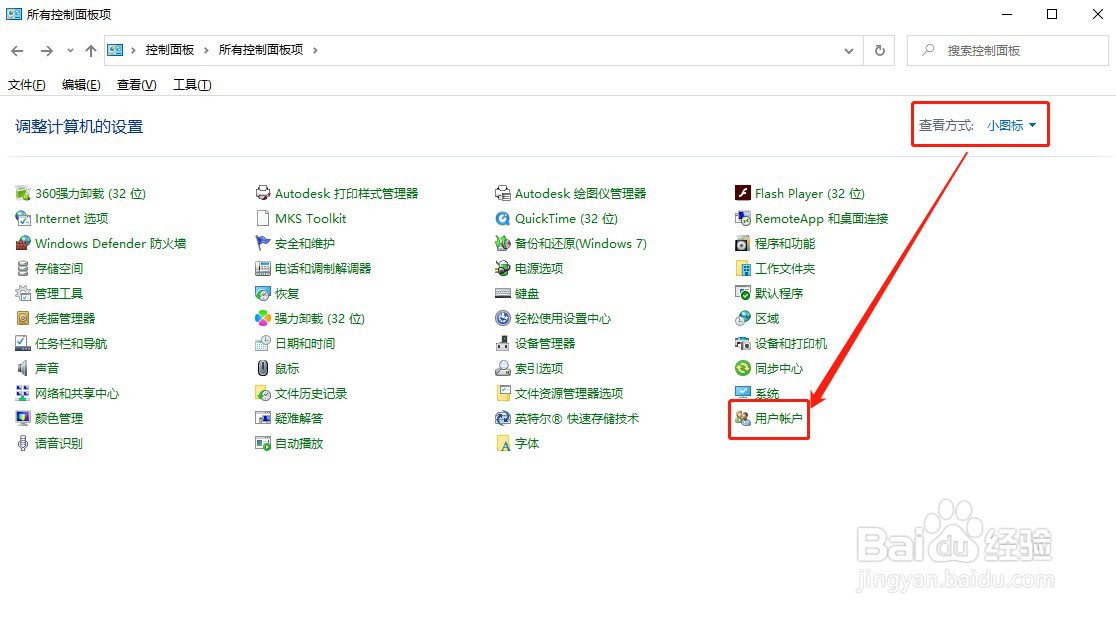Expand chevron after 控制面板 in breadcrumb
Screen dimensions: 1116x618
click(x=206, y=50)
